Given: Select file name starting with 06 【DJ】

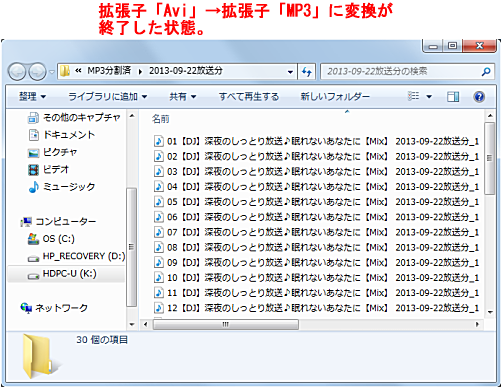Looking at the screenshot, I should 323,217.
